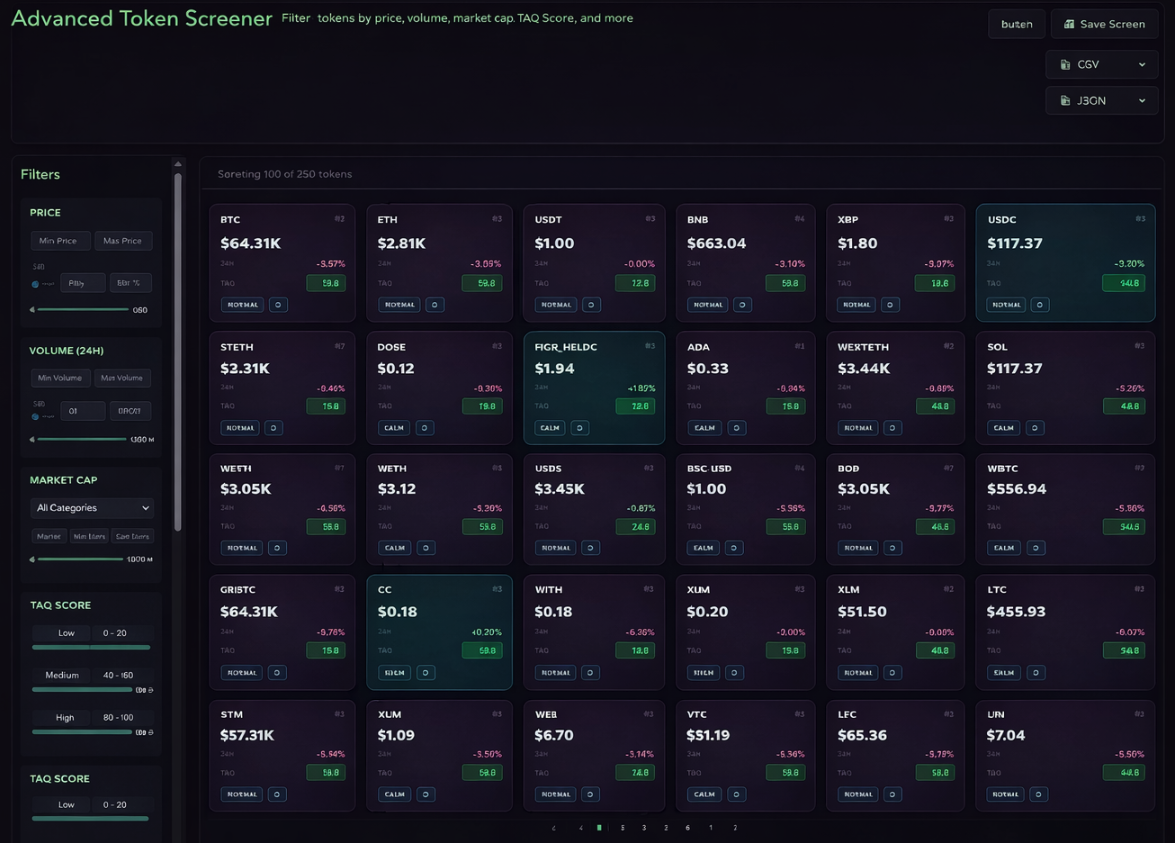
Task: Click the JSON file icon in the export panel
Action: pyautogui.click(x=1064, y=100)
